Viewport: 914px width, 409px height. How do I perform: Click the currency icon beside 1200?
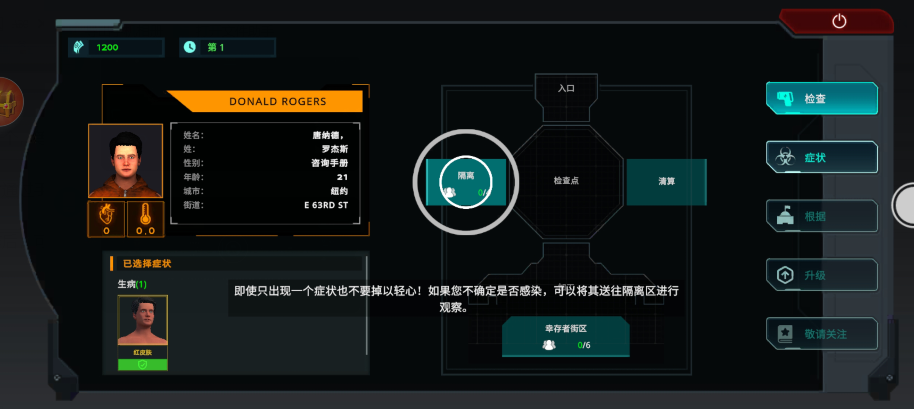point(79,47)
